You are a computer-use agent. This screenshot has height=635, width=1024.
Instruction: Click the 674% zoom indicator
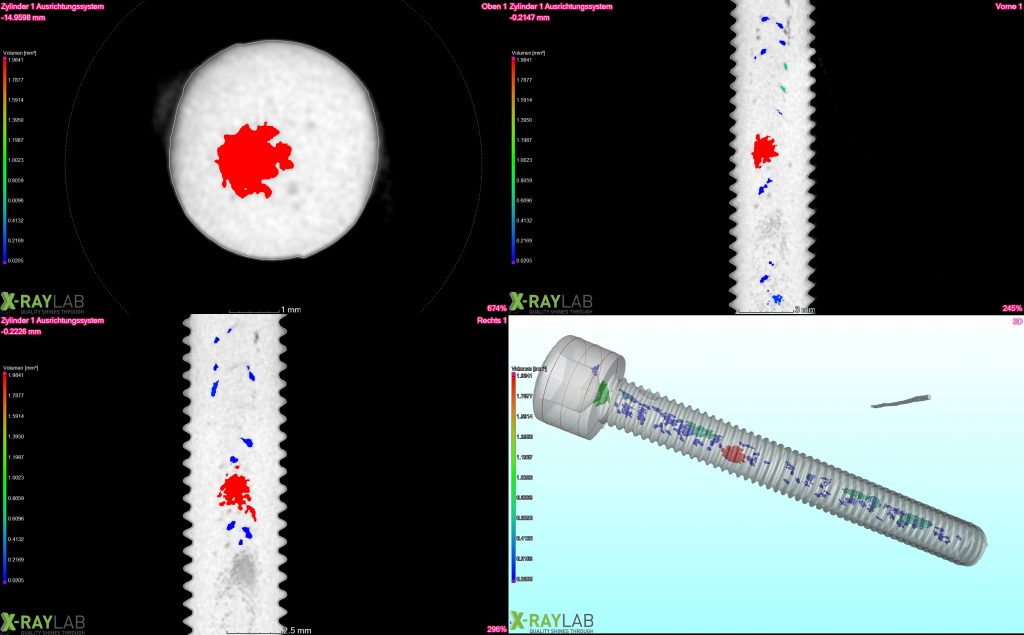point(498,307)
